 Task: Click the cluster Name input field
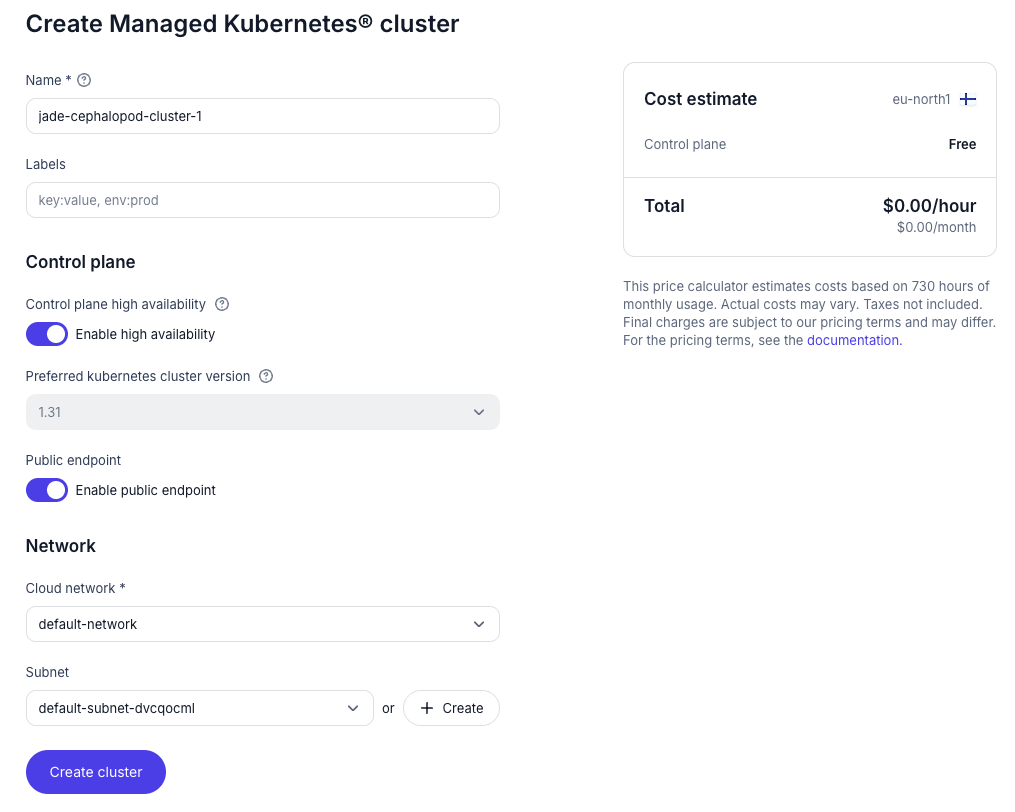pos(262,116)
